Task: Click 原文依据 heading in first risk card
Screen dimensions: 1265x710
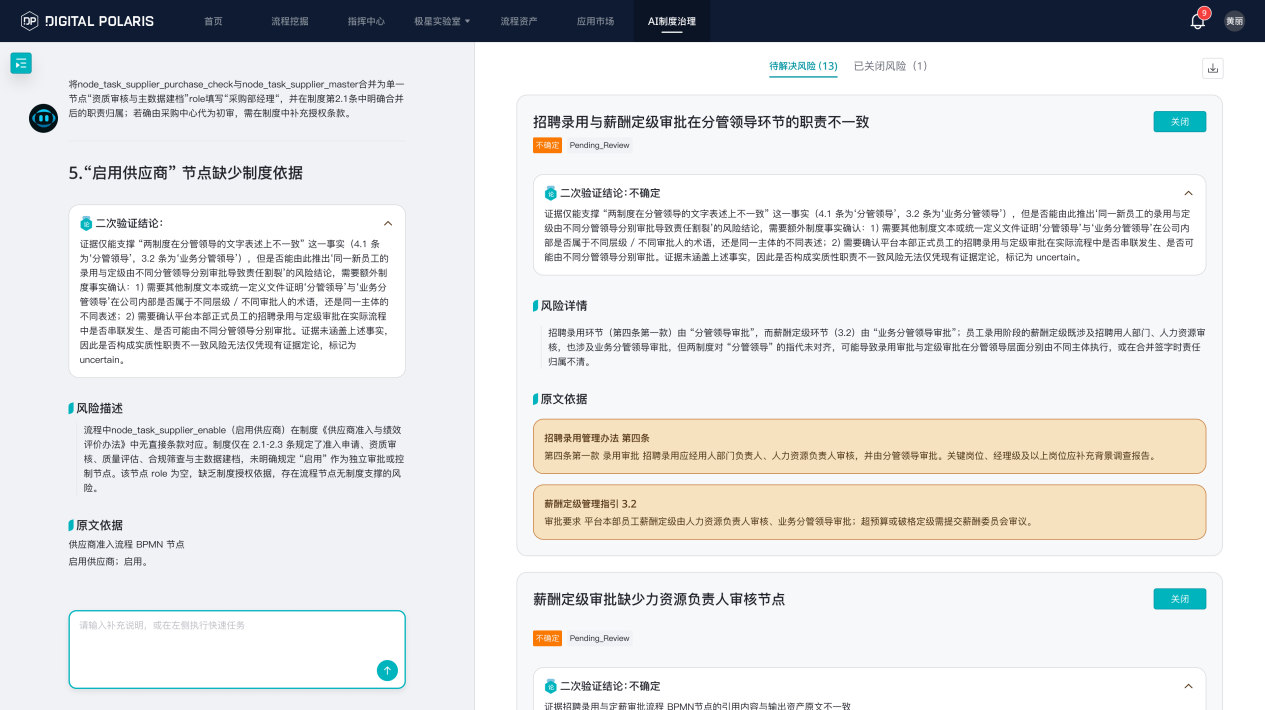Action: tap(564, 399)
